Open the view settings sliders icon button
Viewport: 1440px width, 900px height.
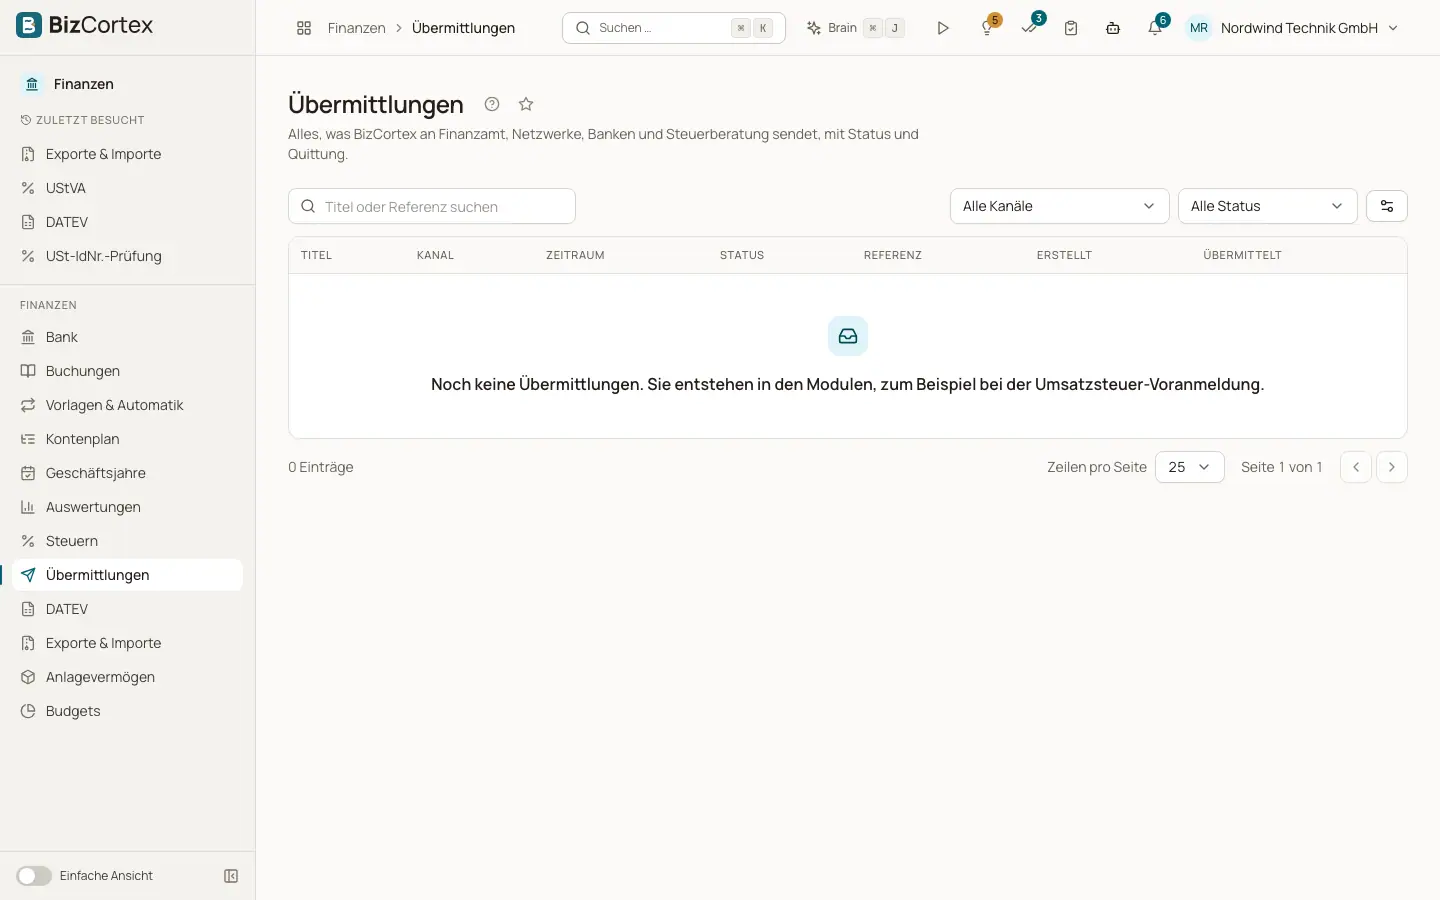coord(1387,206)
